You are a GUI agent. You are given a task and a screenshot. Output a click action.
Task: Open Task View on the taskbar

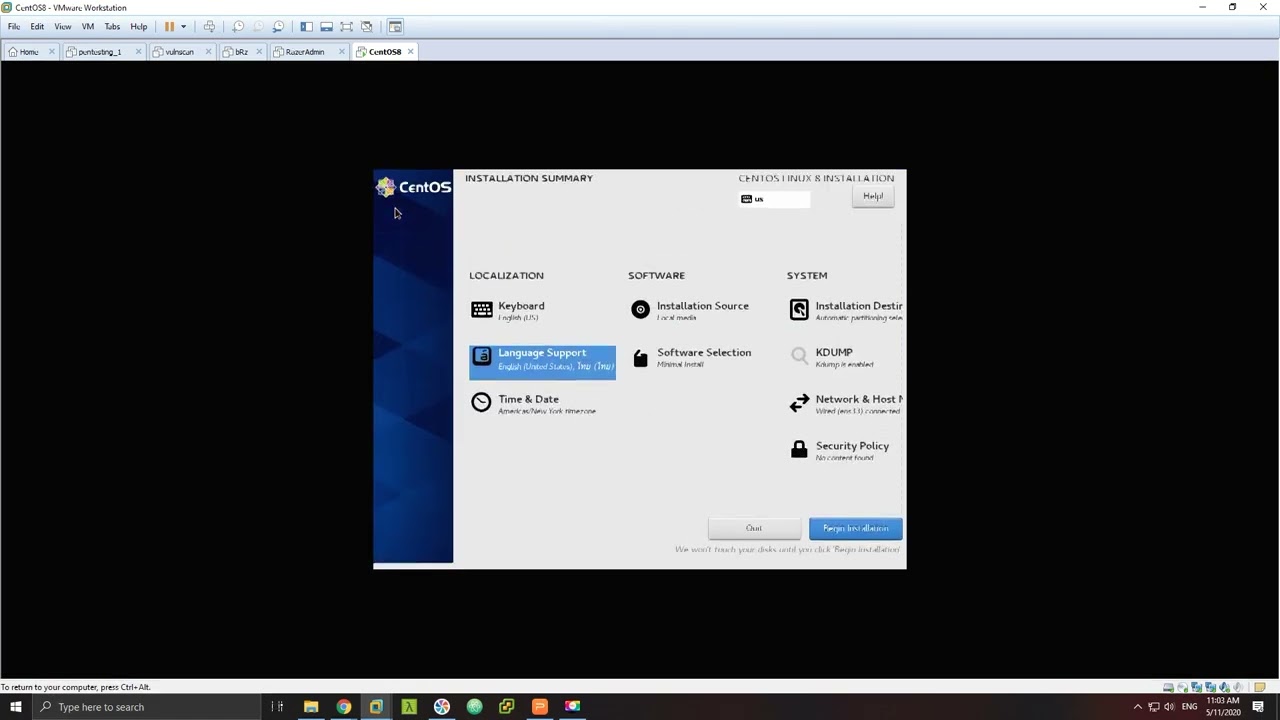click(x=278, y=707)
